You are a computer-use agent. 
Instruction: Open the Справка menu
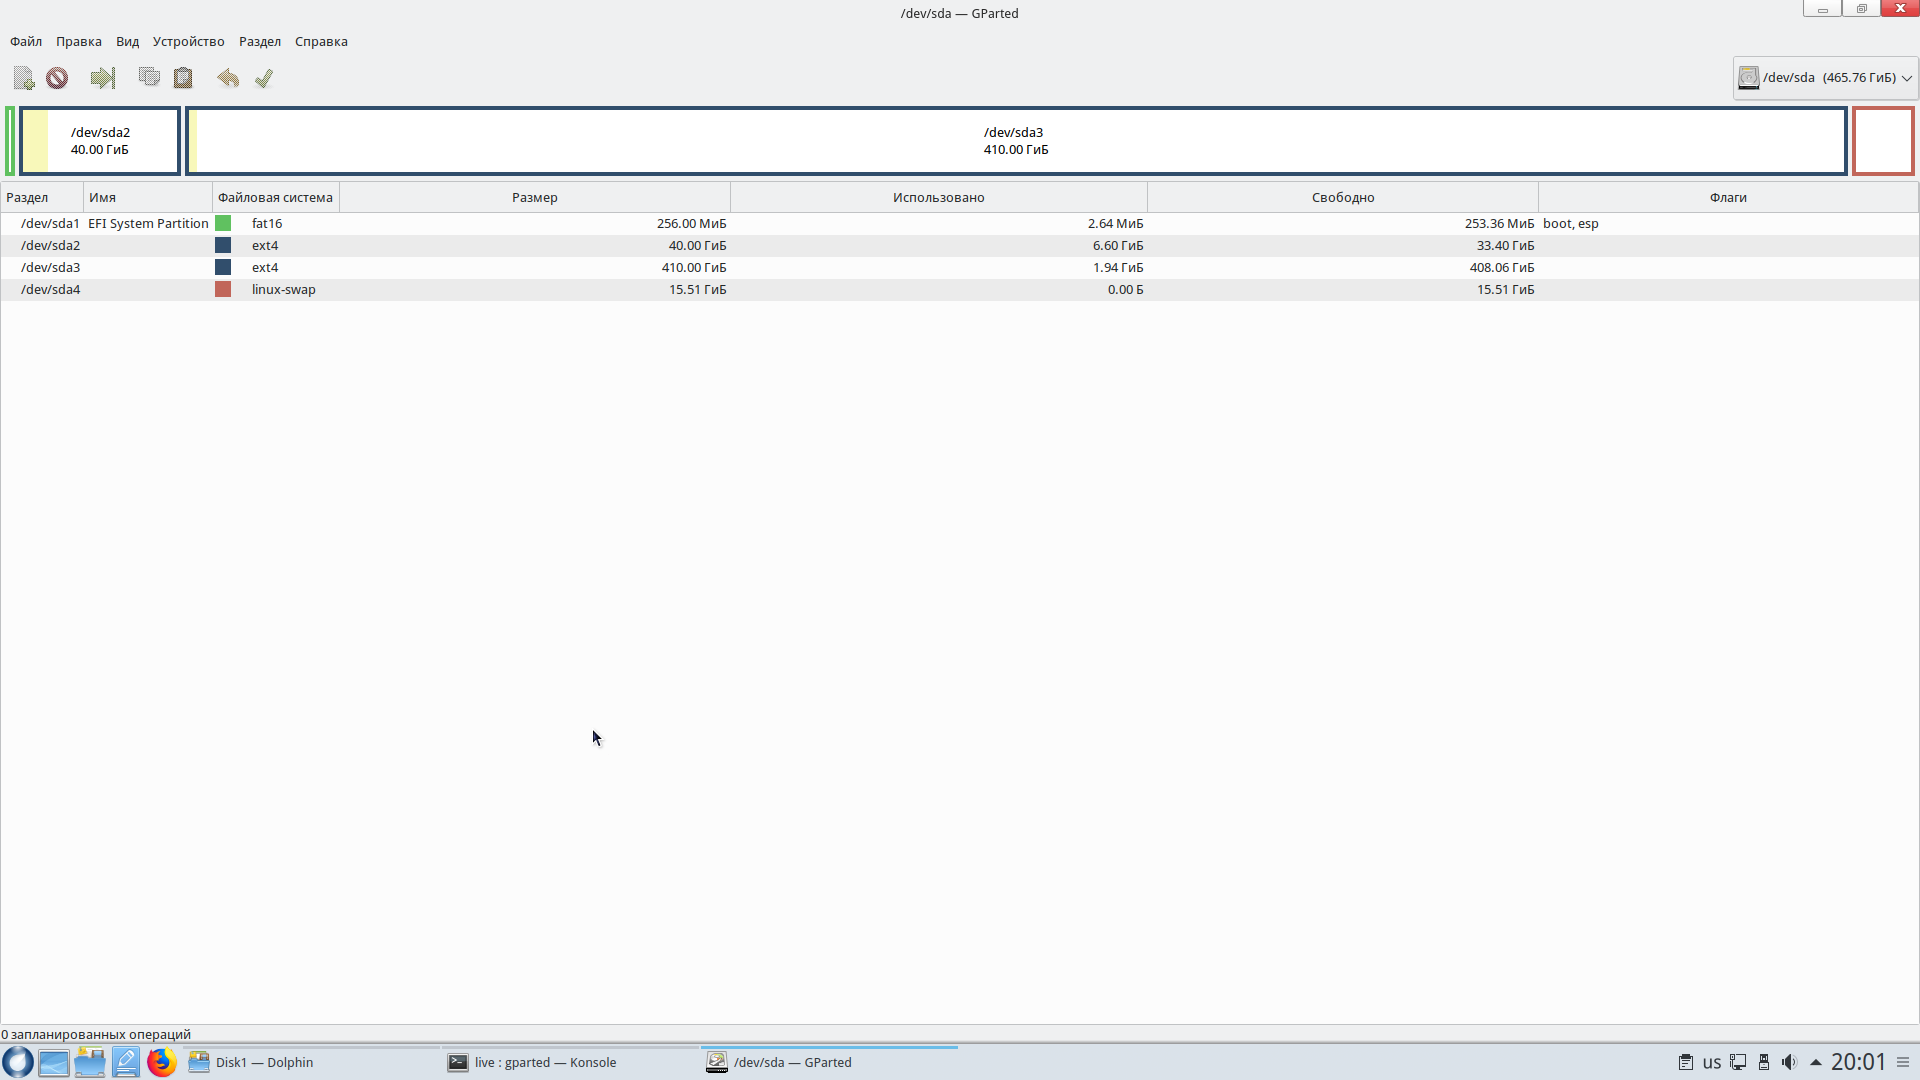321,41
